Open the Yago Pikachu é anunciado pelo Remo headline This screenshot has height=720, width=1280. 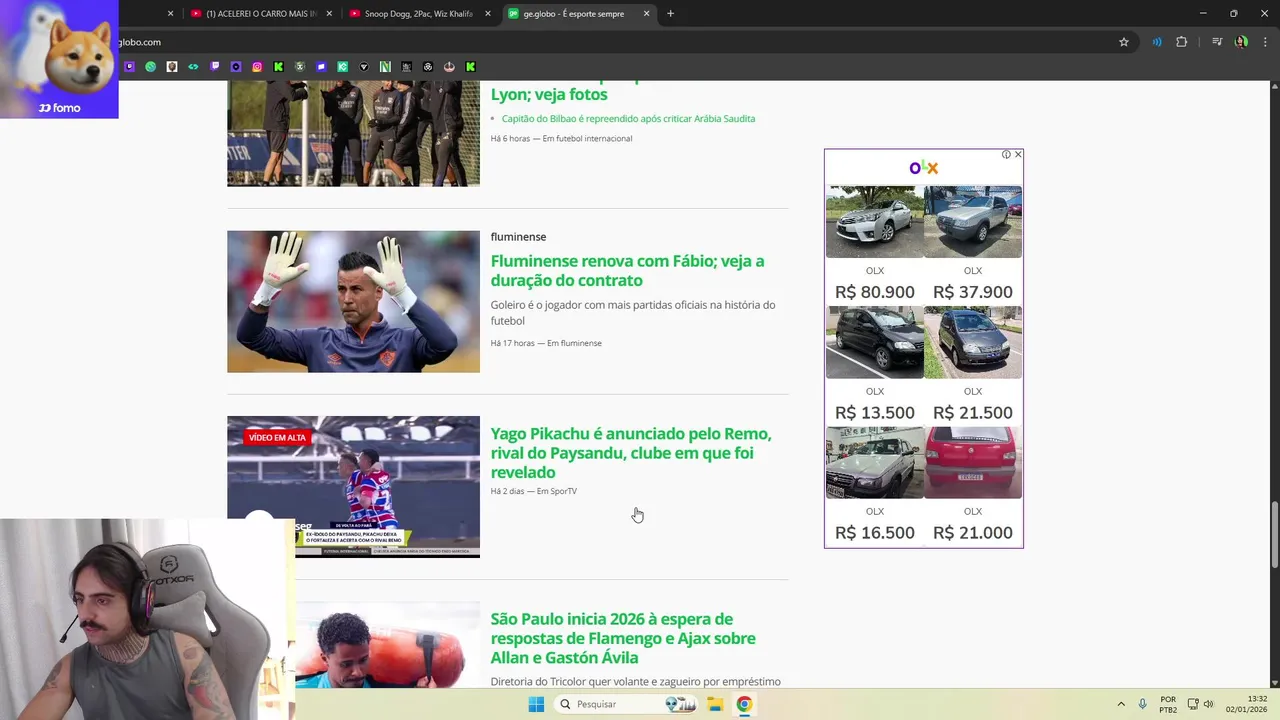tap(631, 453)
